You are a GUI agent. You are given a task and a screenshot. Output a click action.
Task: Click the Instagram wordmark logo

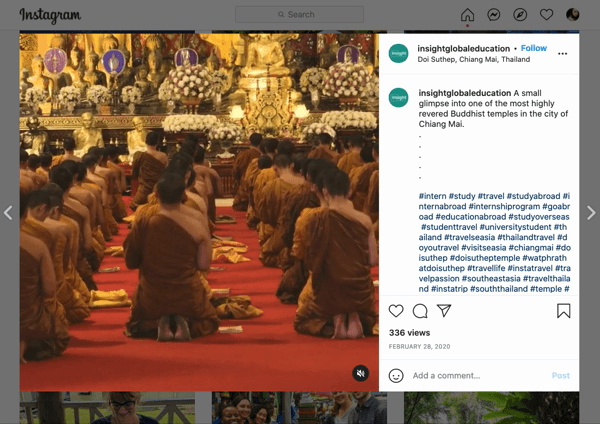tap(50, 15)
